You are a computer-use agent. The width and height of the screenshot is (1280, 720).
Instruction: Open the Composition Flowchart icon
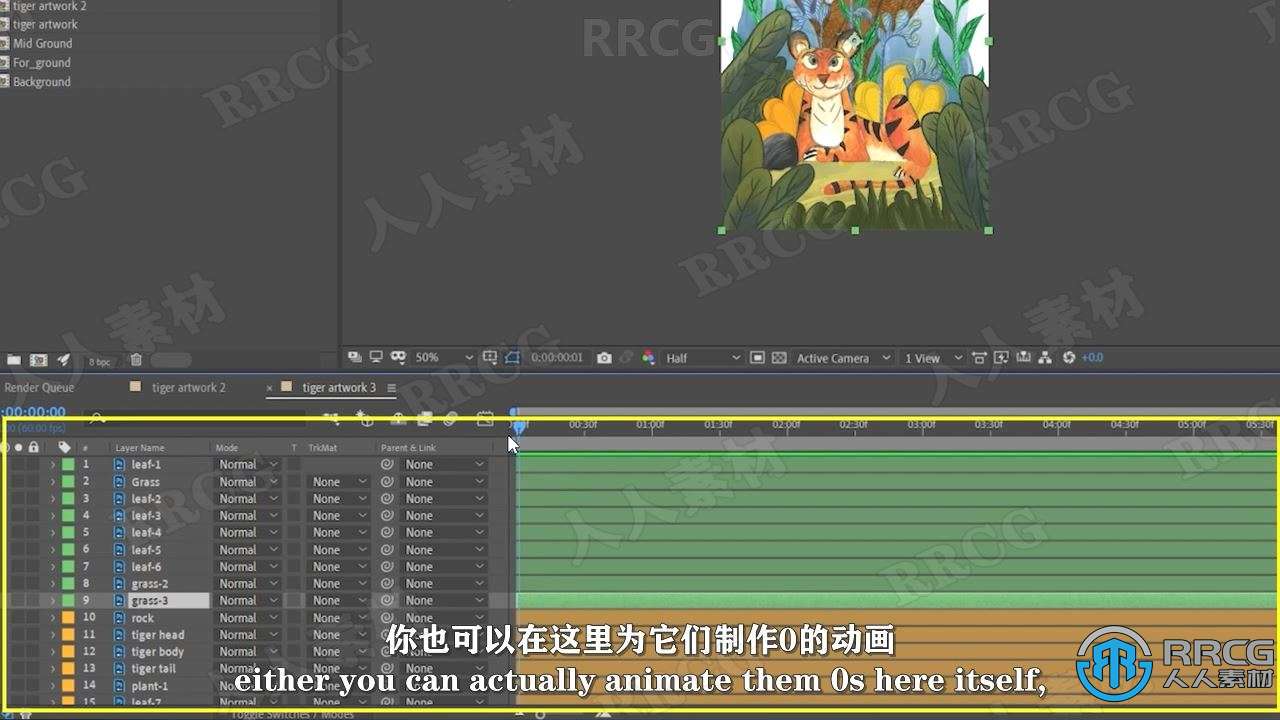1045,357
